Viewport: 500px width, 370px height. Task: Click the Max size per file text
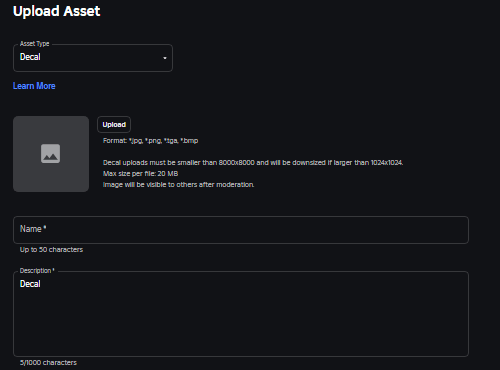coord(140,174)
